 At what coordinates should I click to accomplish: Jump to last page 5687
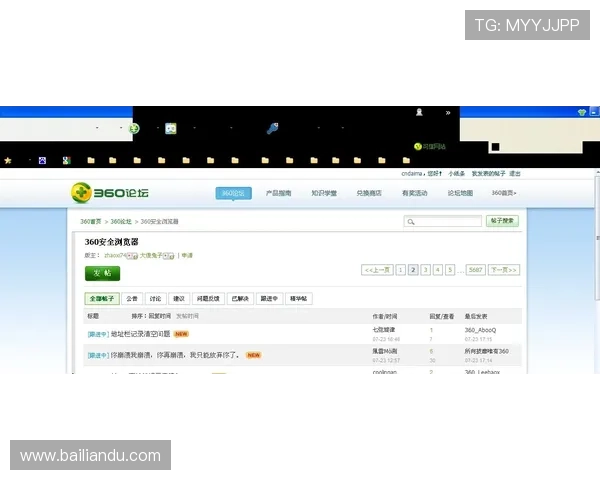tap(476, 270)
